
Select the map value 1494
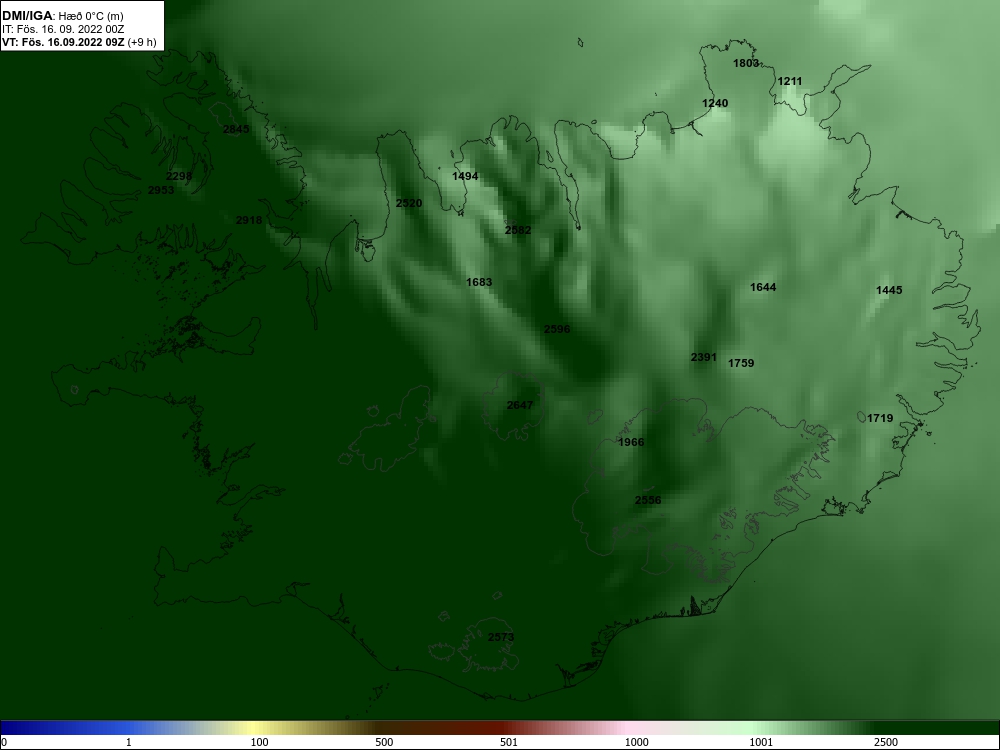(465, 176)
